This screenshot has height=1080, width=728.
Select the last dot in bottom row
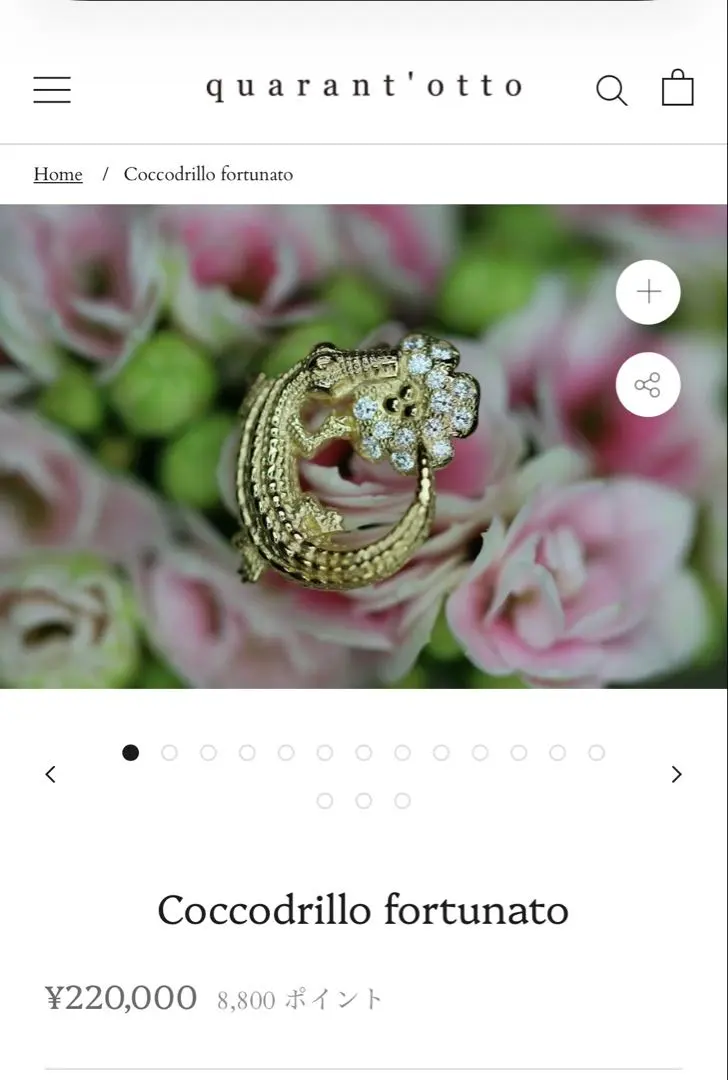(402, 800)
